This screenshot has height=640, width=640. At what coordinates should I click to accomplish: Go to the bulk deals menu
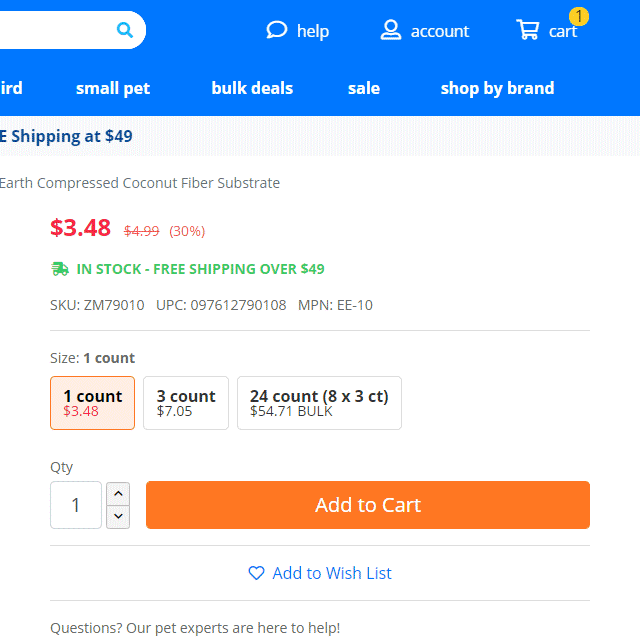click(x=252, y=88)
